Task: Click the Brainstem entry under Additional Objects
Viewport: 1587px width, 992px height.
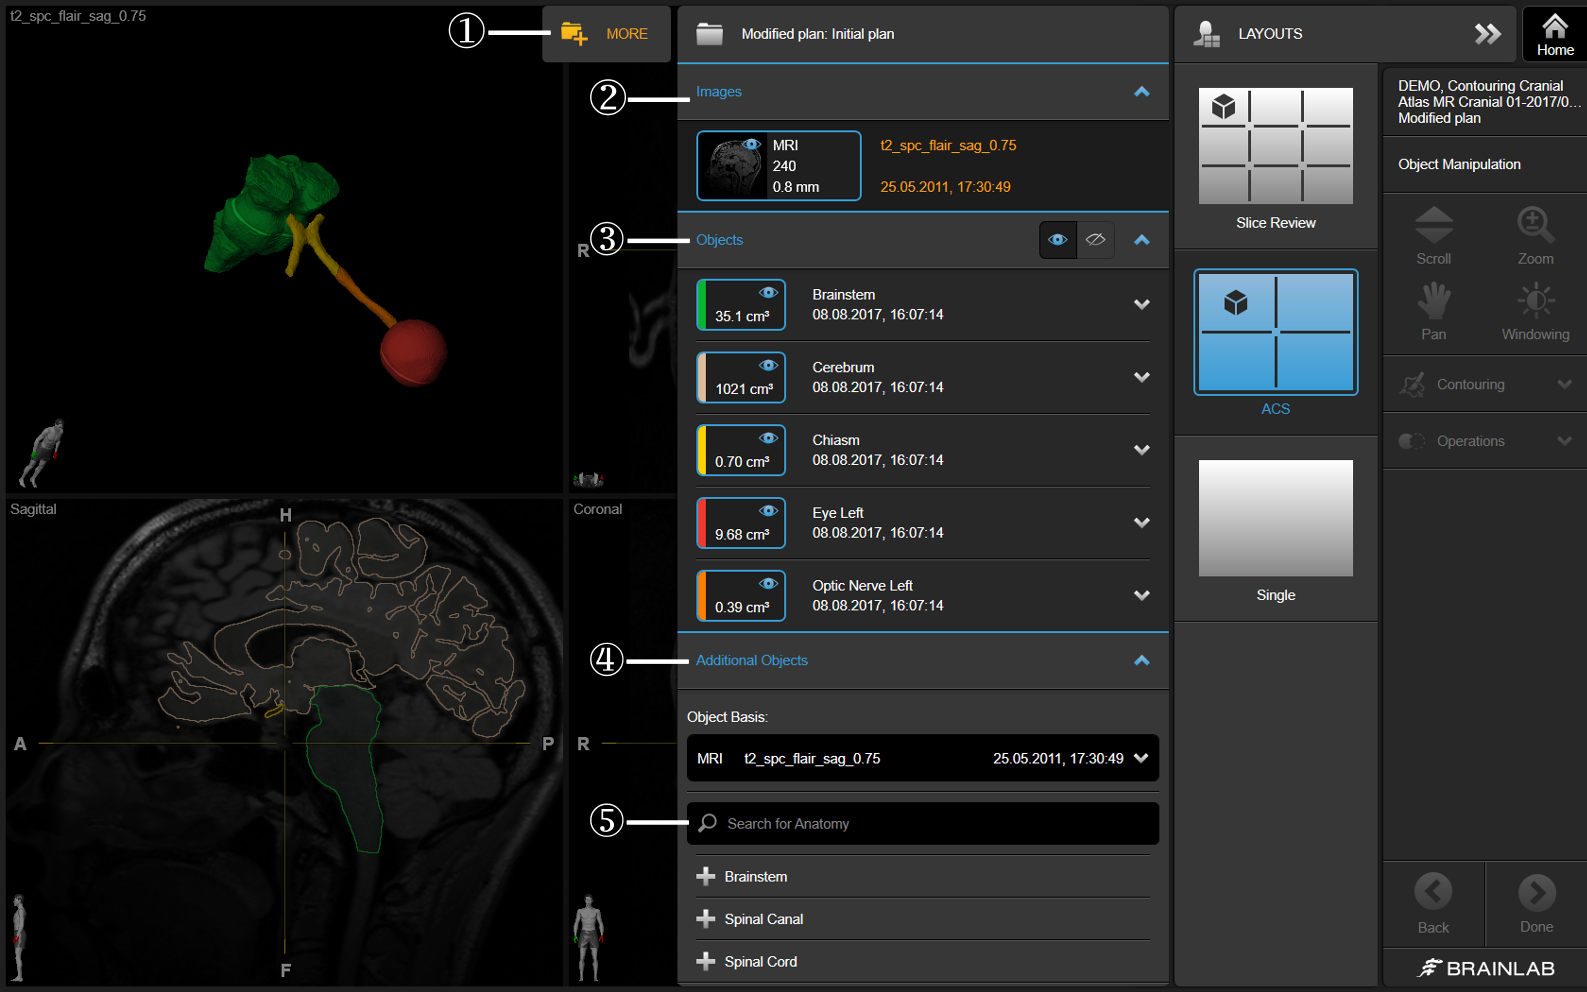Action: click(x=756, y=877)
